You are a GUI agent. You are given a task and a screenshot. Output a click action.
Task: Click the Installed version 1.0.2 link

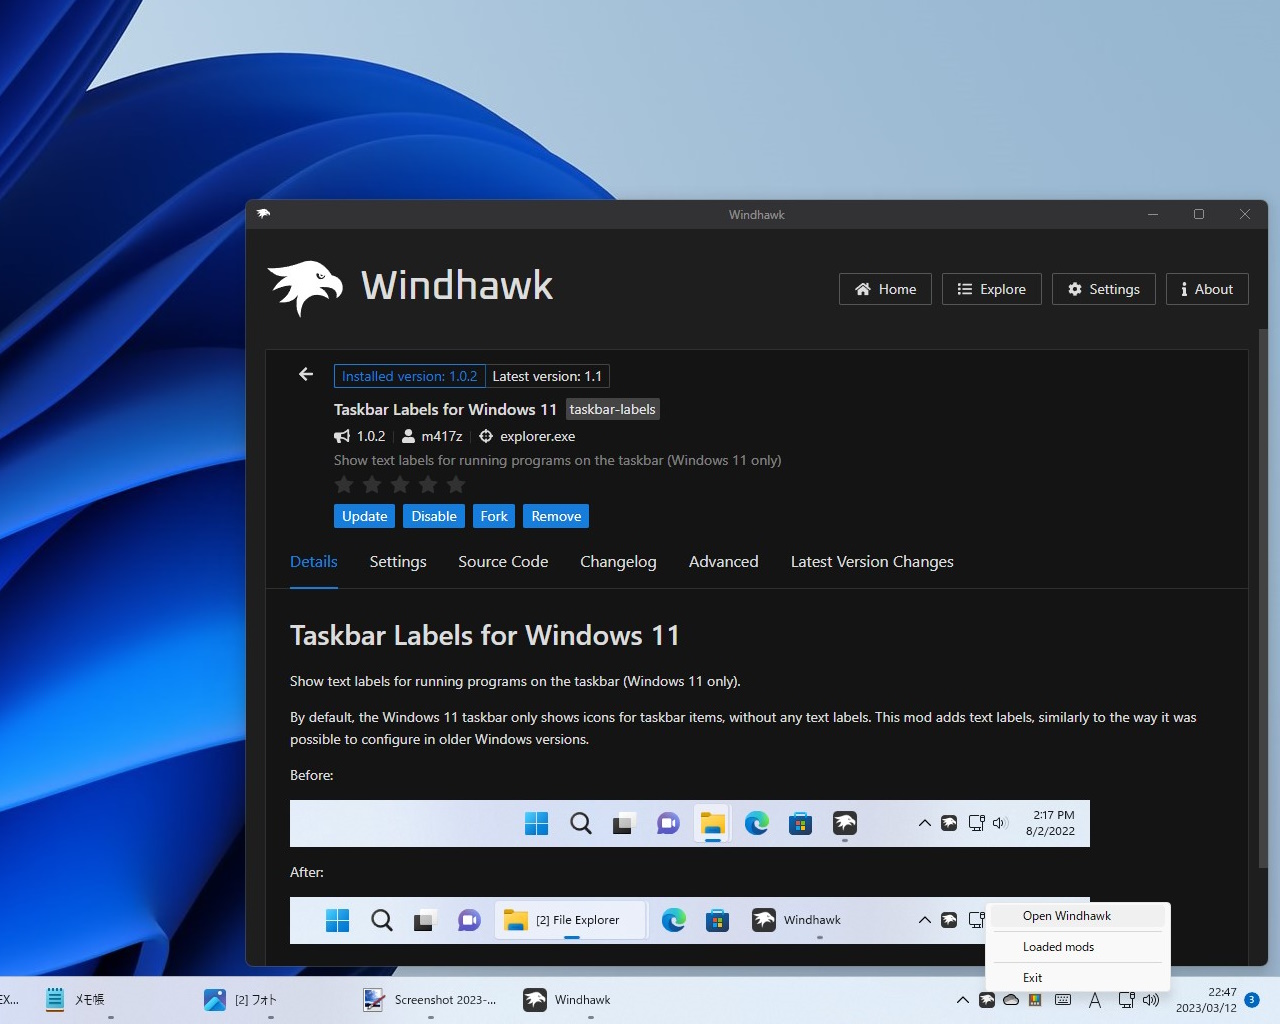click(x=409, y=376)
